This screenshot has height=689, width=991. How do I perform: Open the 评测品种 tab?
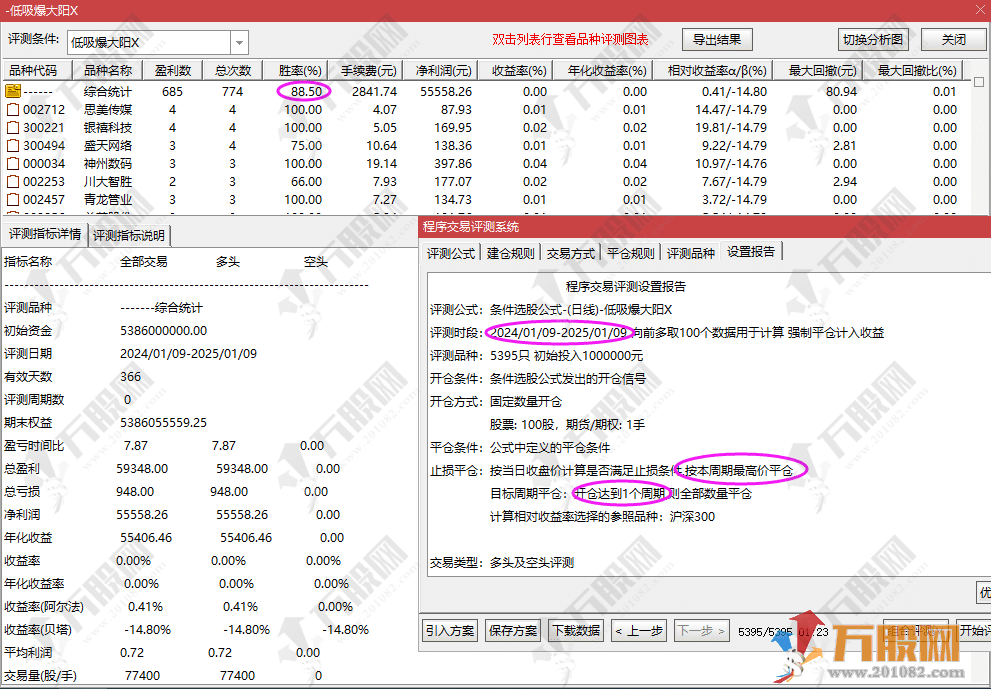[x=691, y=253]
